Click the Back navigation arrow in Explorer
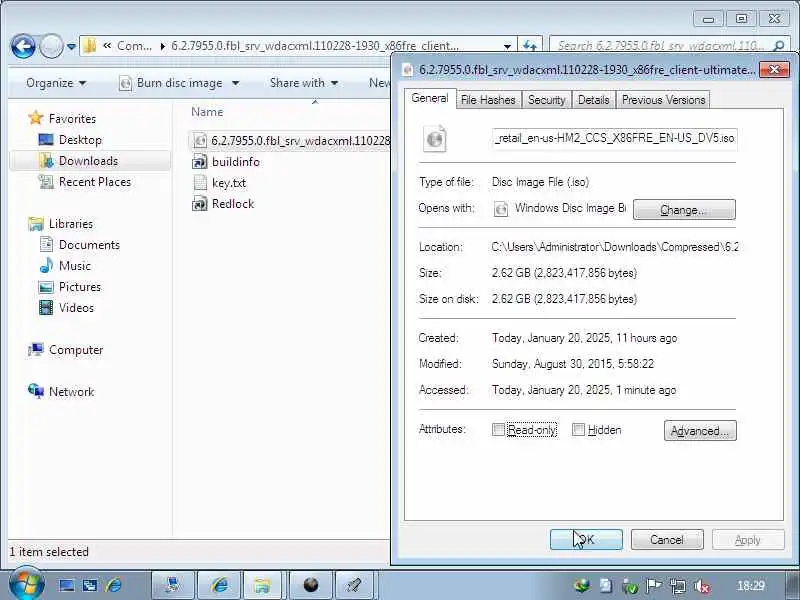800x600 pixels. 23,47
